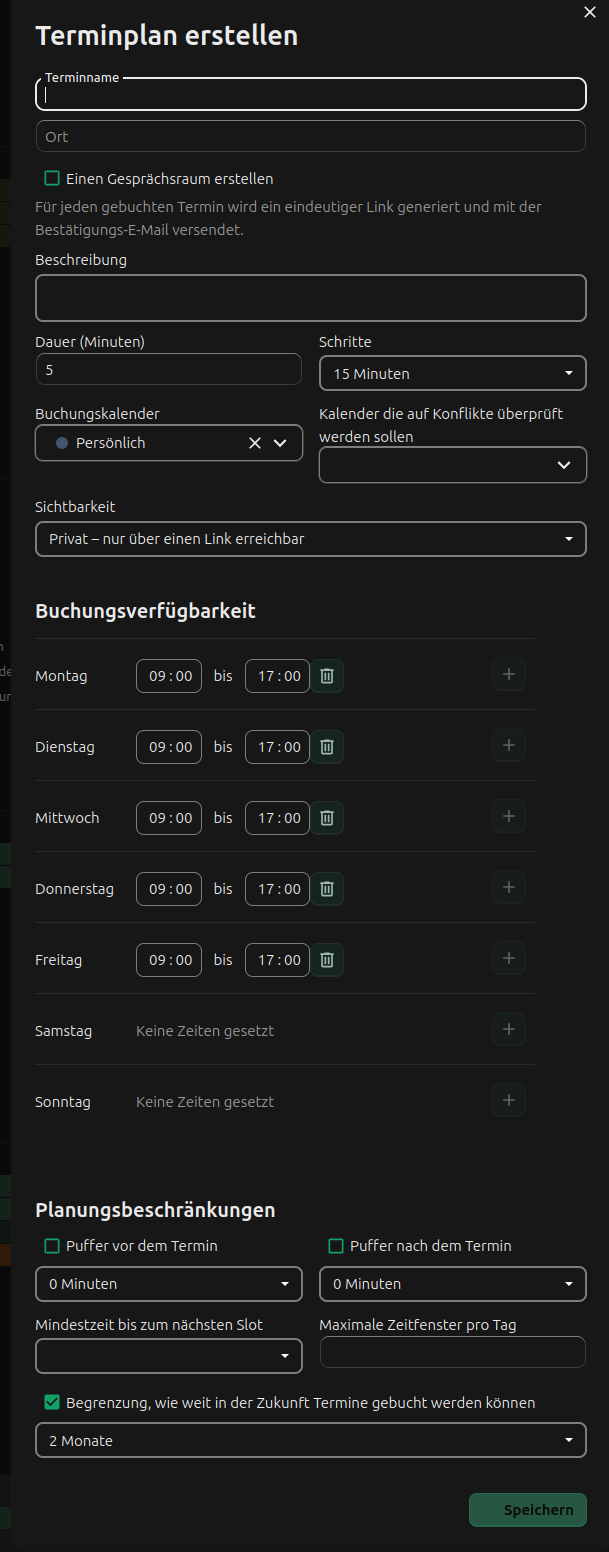609x1552 pixels.
Task: Add another Donnerstag time slot
Action: point(509,887)
